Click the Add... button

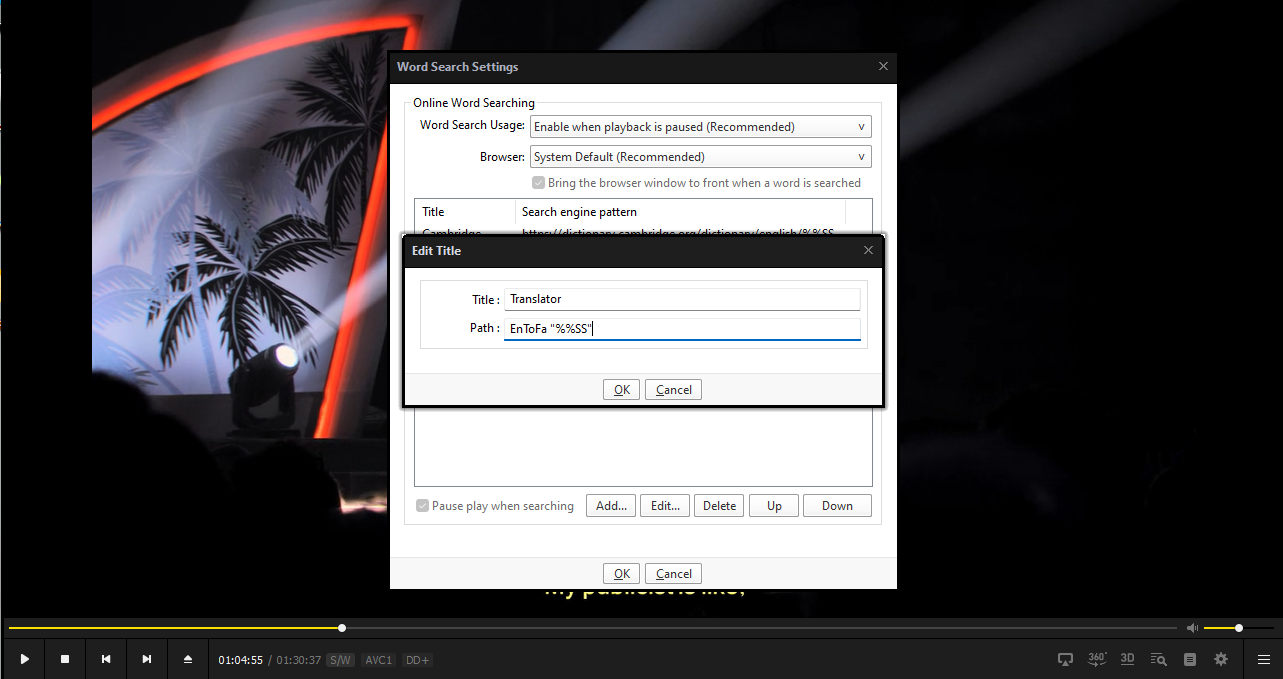[611, 506]
